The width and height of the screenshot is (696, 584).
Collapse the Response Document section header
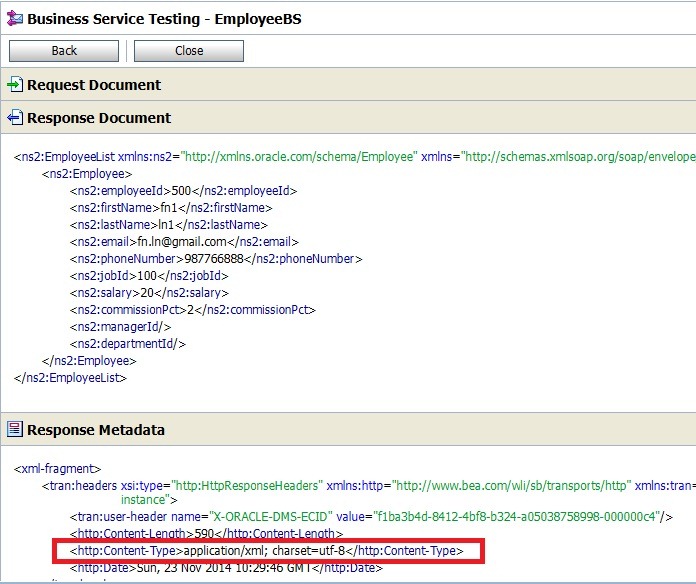99,118
